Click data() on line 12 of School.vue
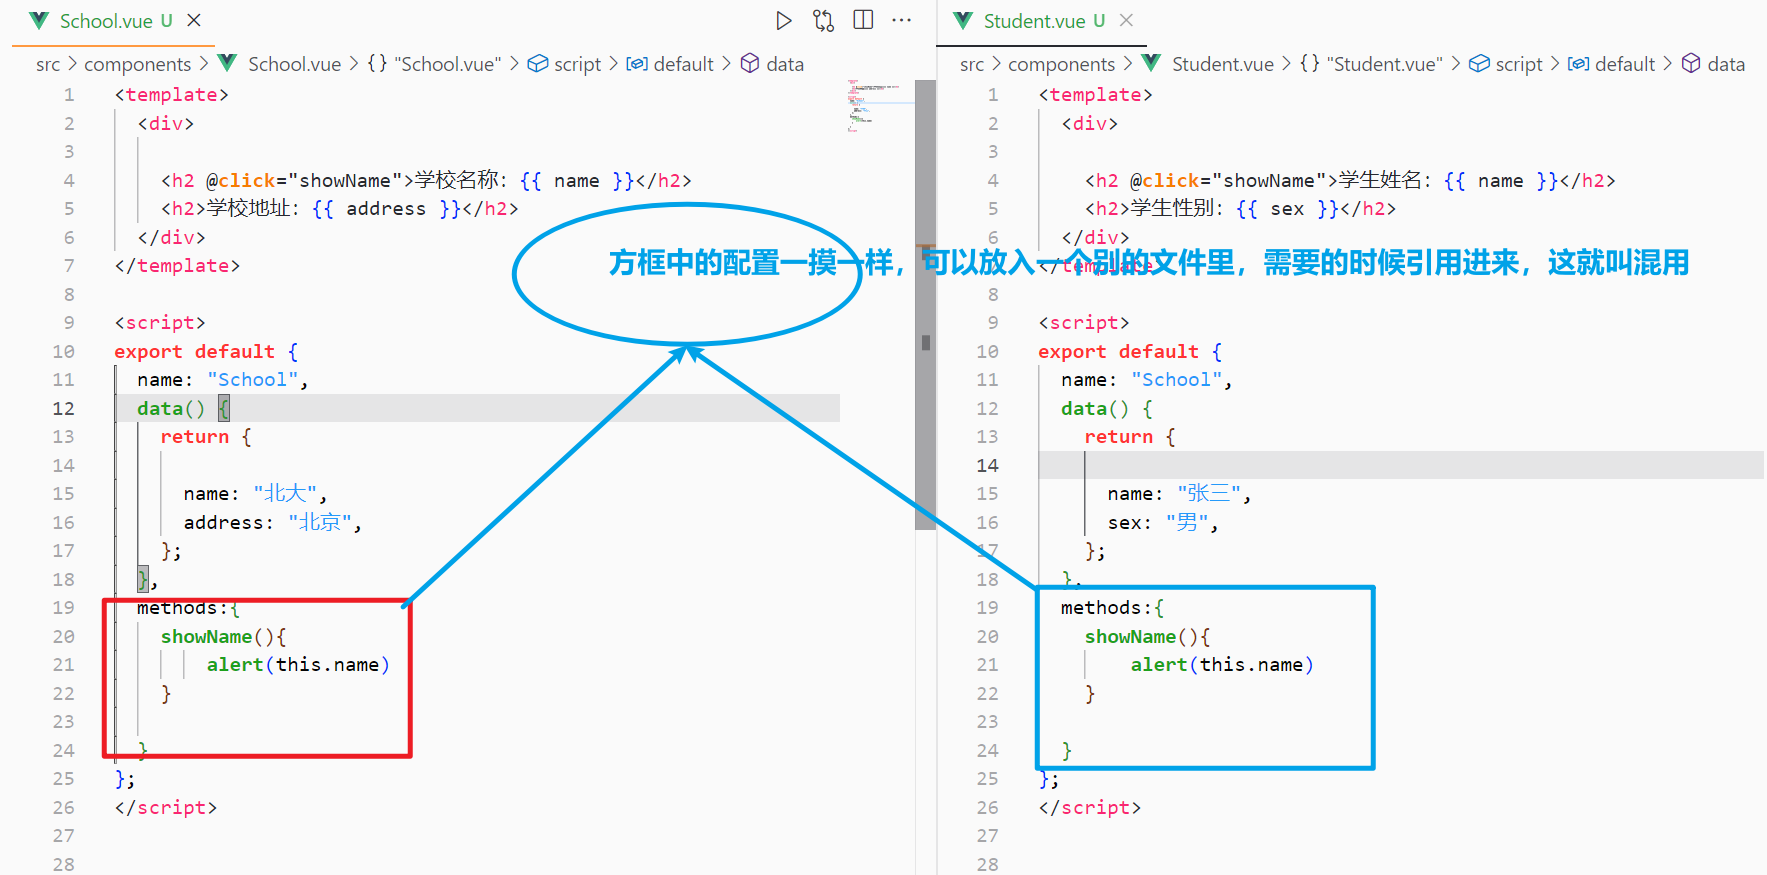 pos(171,408)
